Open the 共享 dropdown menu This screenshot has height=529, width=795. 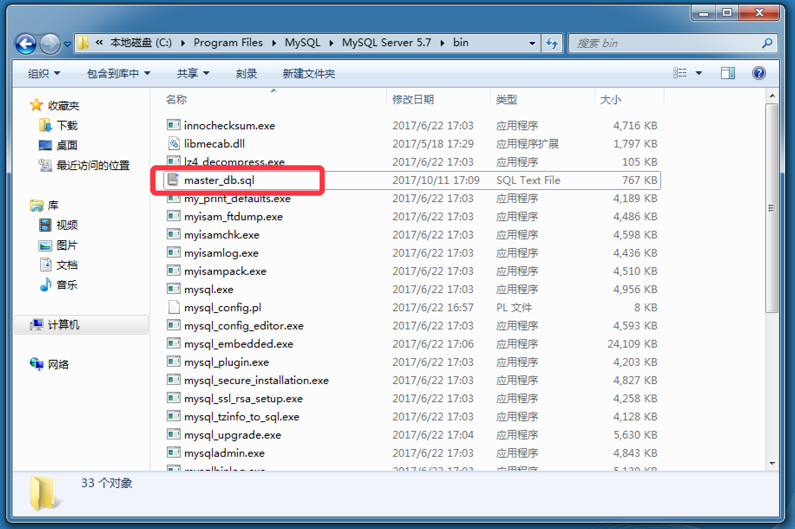[192, 74]
